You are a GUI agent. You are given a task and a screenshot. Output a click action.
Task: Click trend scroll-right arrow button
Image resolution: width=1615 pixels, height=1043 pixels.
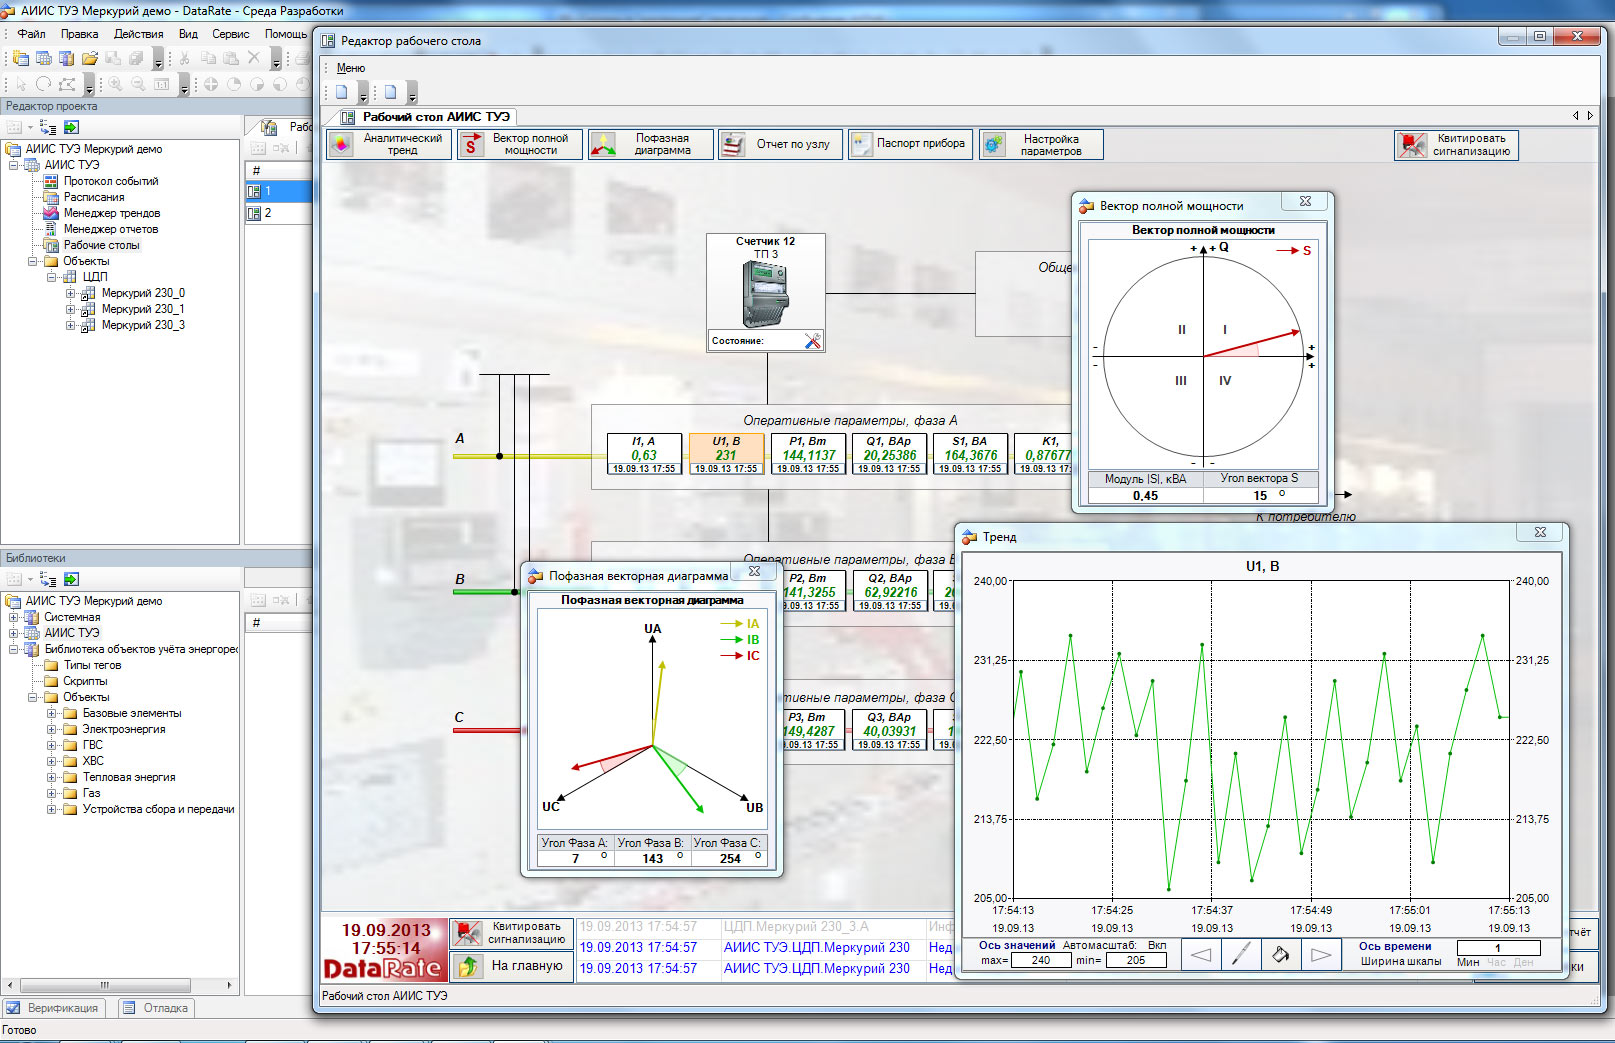pos(1321,955)
